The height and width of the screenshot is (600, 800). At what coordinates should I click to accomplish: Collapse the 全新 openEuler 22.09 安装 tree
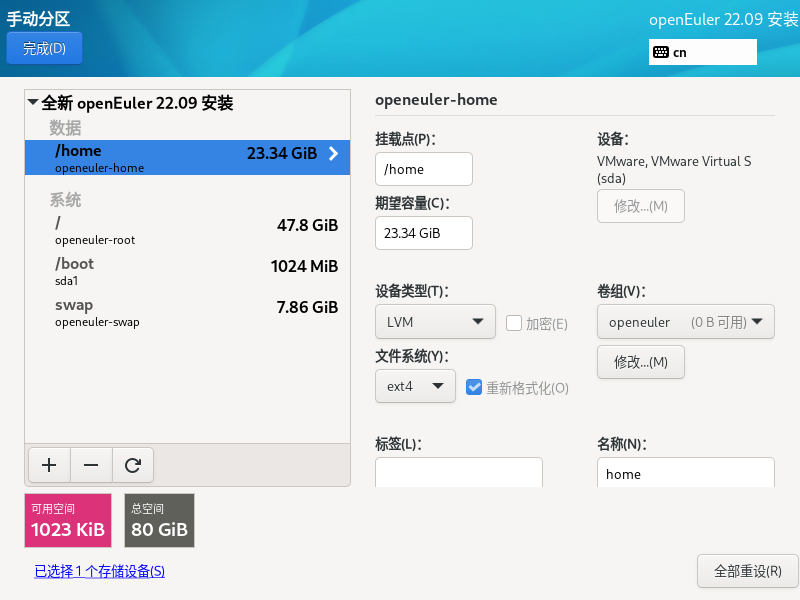pyautogui.click(x=33, y=102)
